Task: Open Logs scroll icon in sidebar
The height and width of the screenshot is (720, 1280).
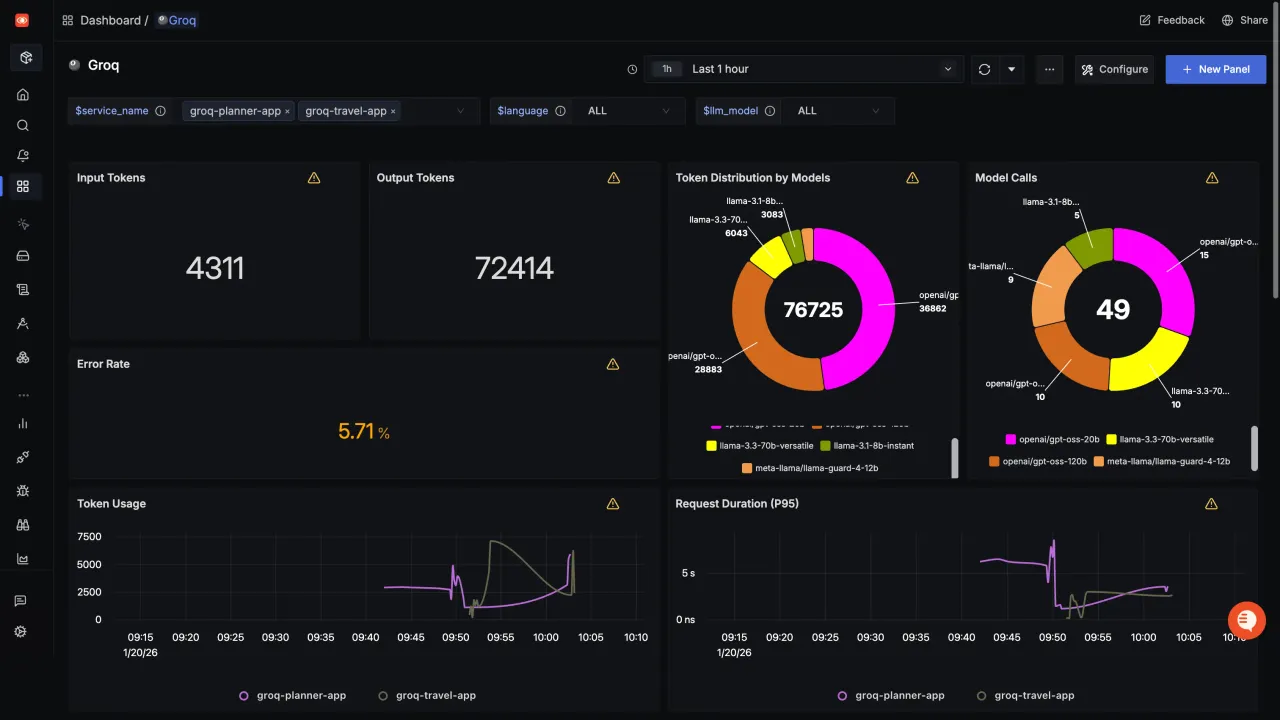Action: [x=23, y=290]
